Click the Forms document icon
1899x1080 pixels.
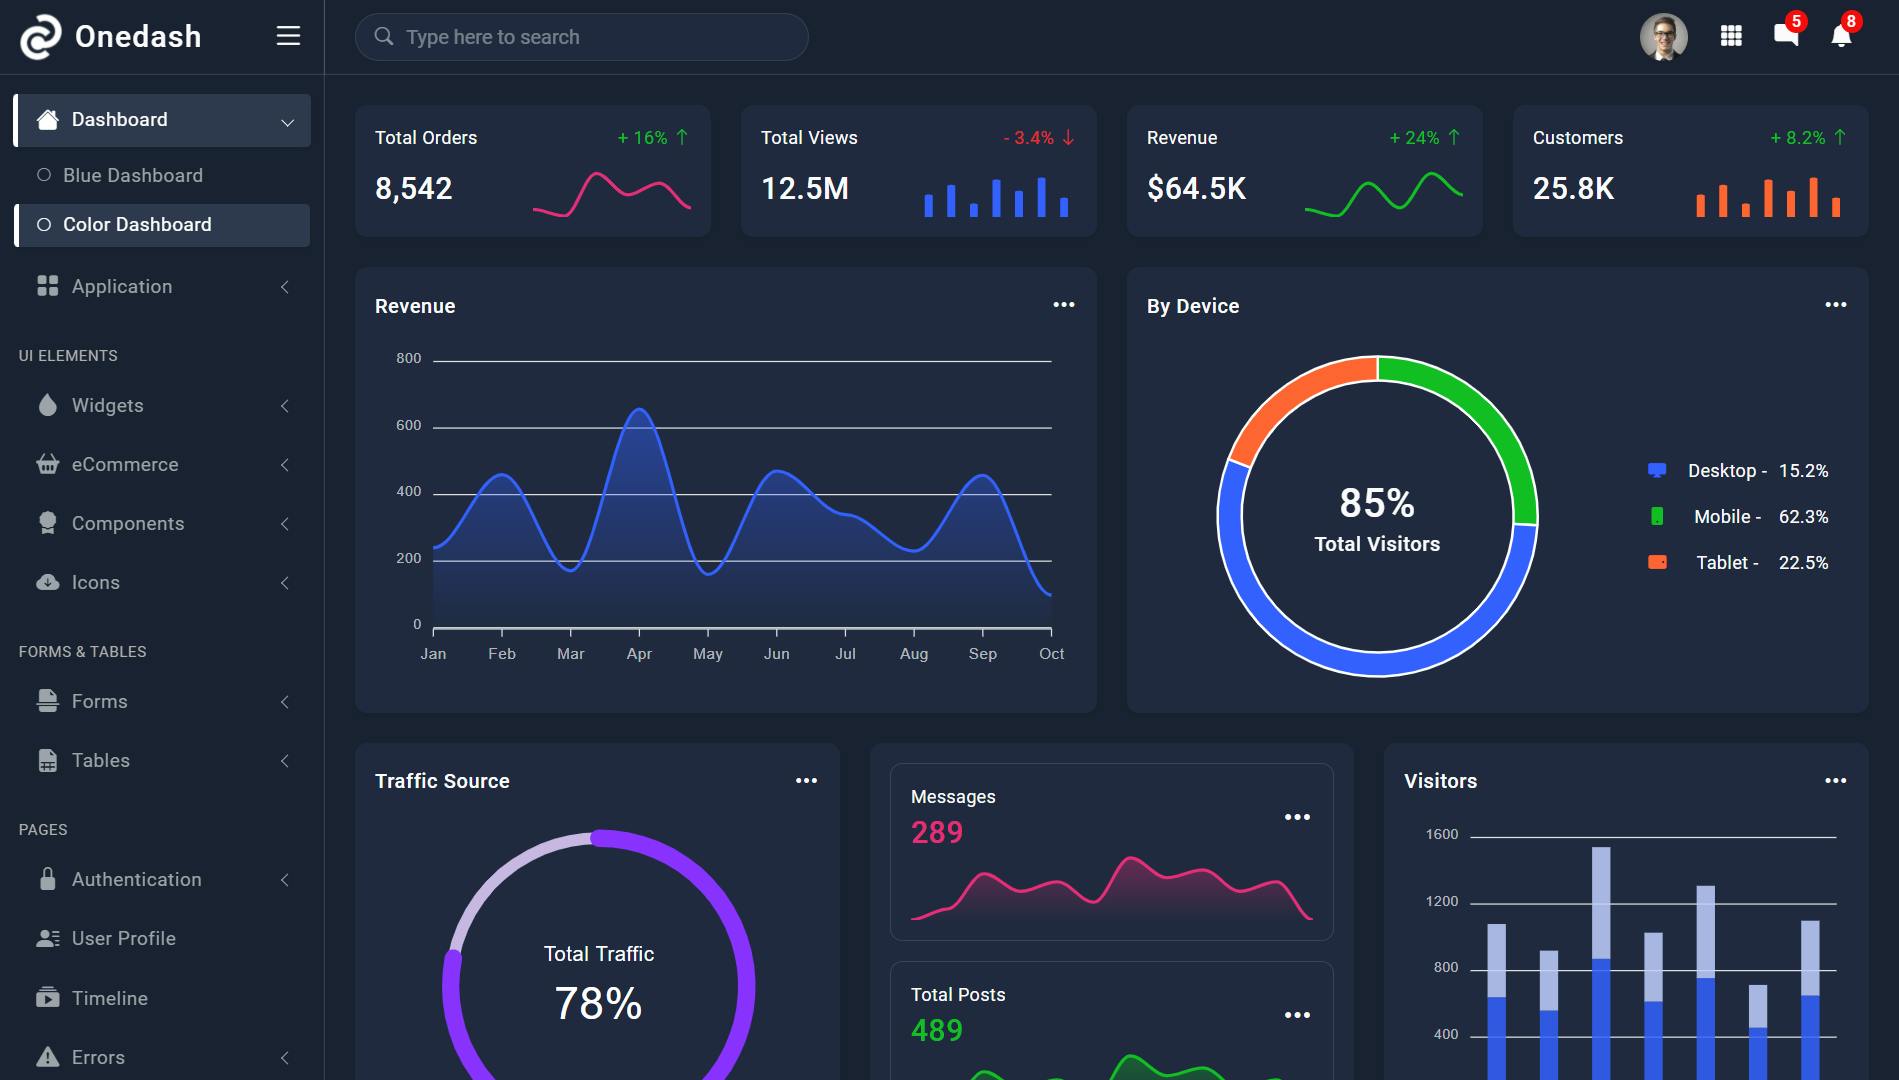tap(47, 701)
